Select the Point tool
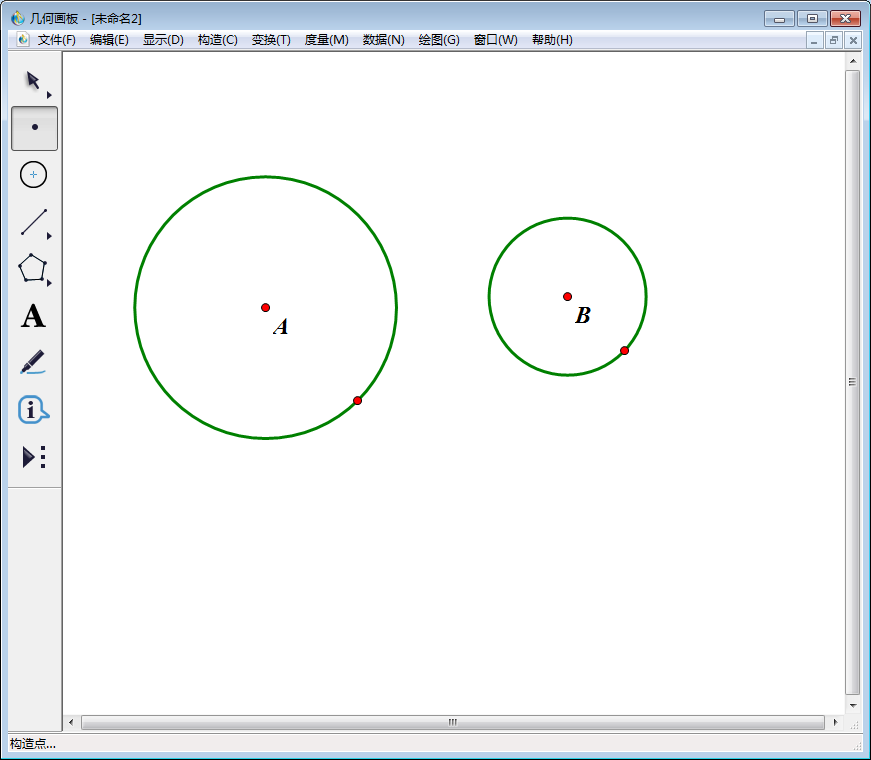This screenshot has height=760, width=871. tap(34, 128)
